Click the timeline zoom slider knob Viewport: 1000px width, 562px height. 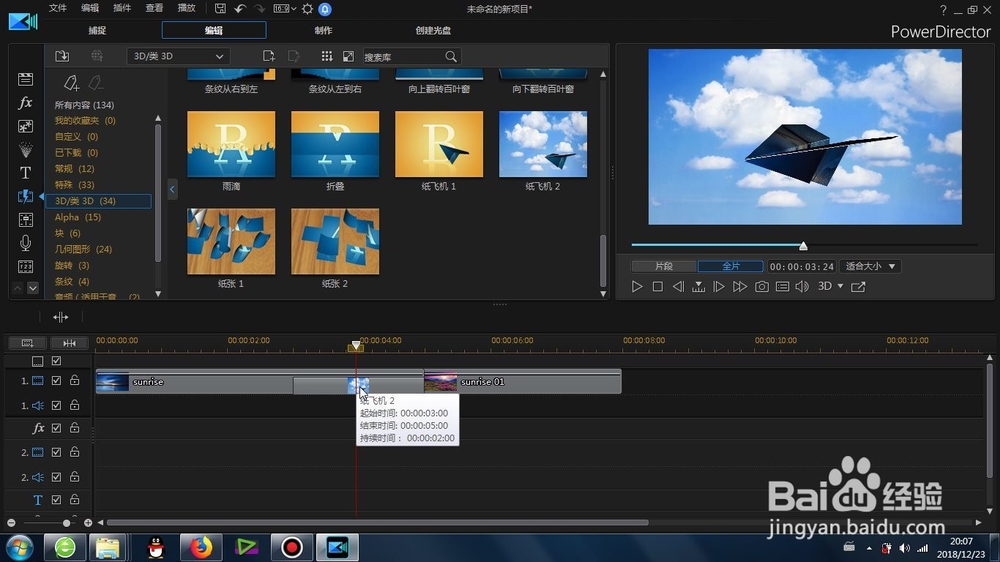(66, 523)
